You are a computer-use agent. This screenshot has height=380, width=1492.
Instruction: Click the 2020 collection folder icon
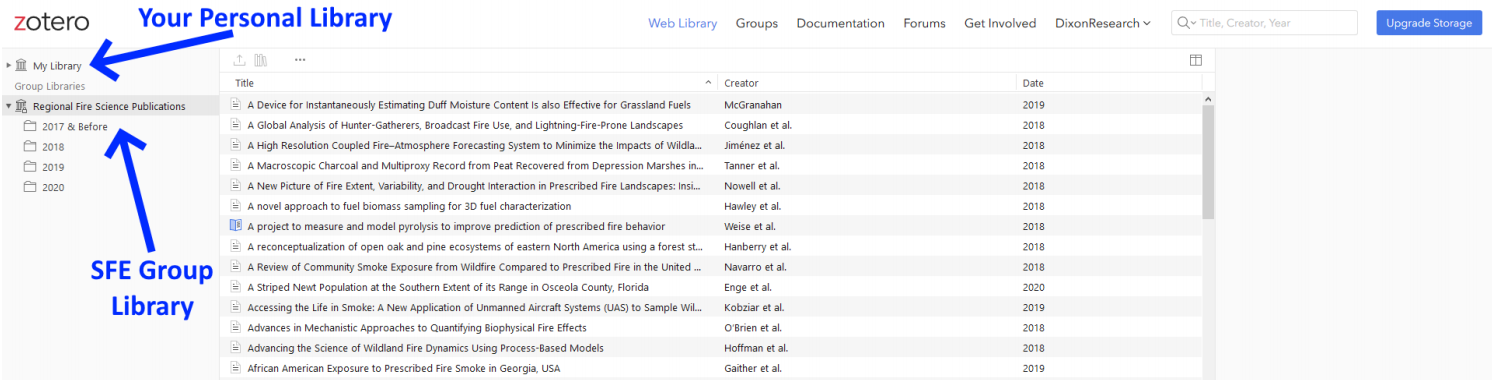point(30,187)
